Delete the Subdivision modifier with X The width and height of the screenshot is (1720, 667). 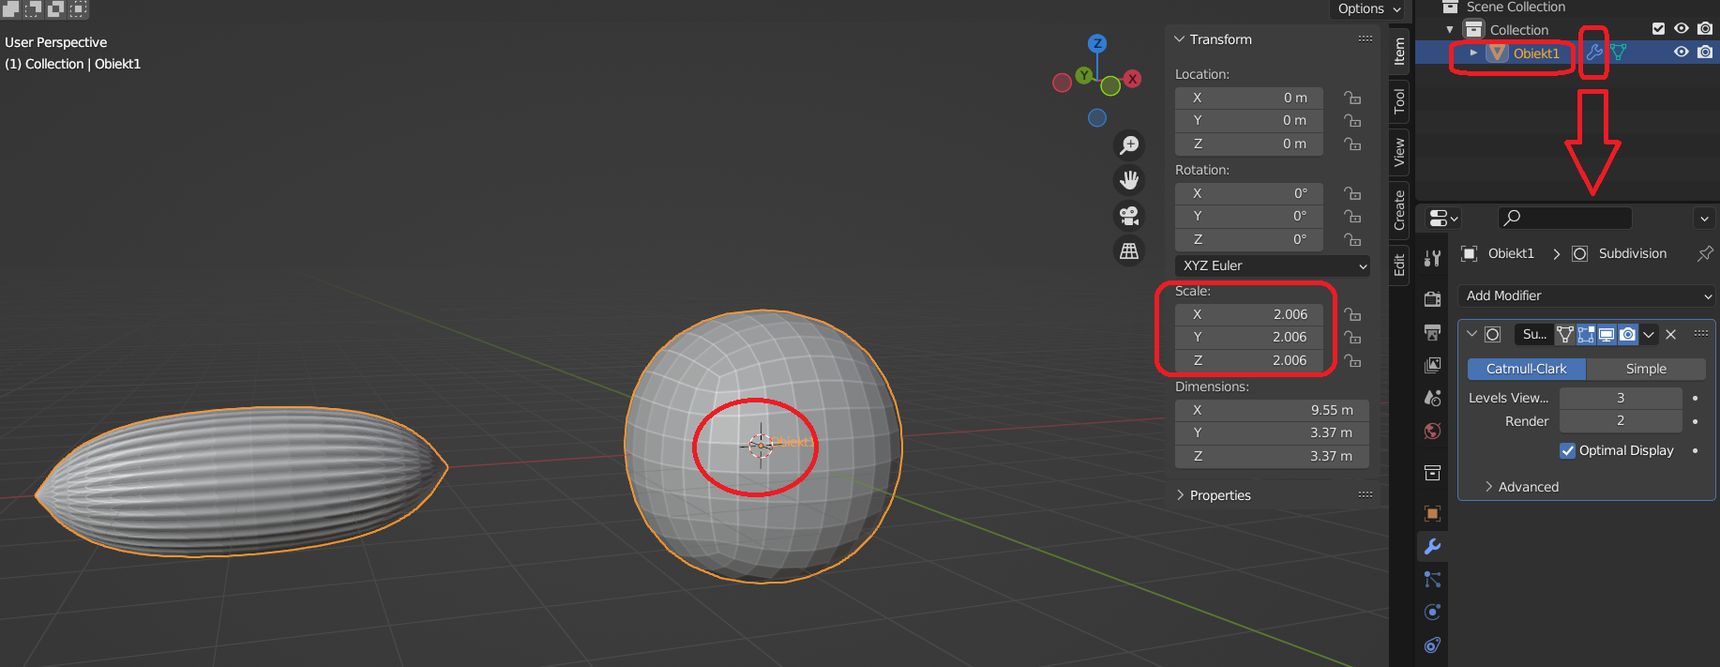pos(1671,334)
